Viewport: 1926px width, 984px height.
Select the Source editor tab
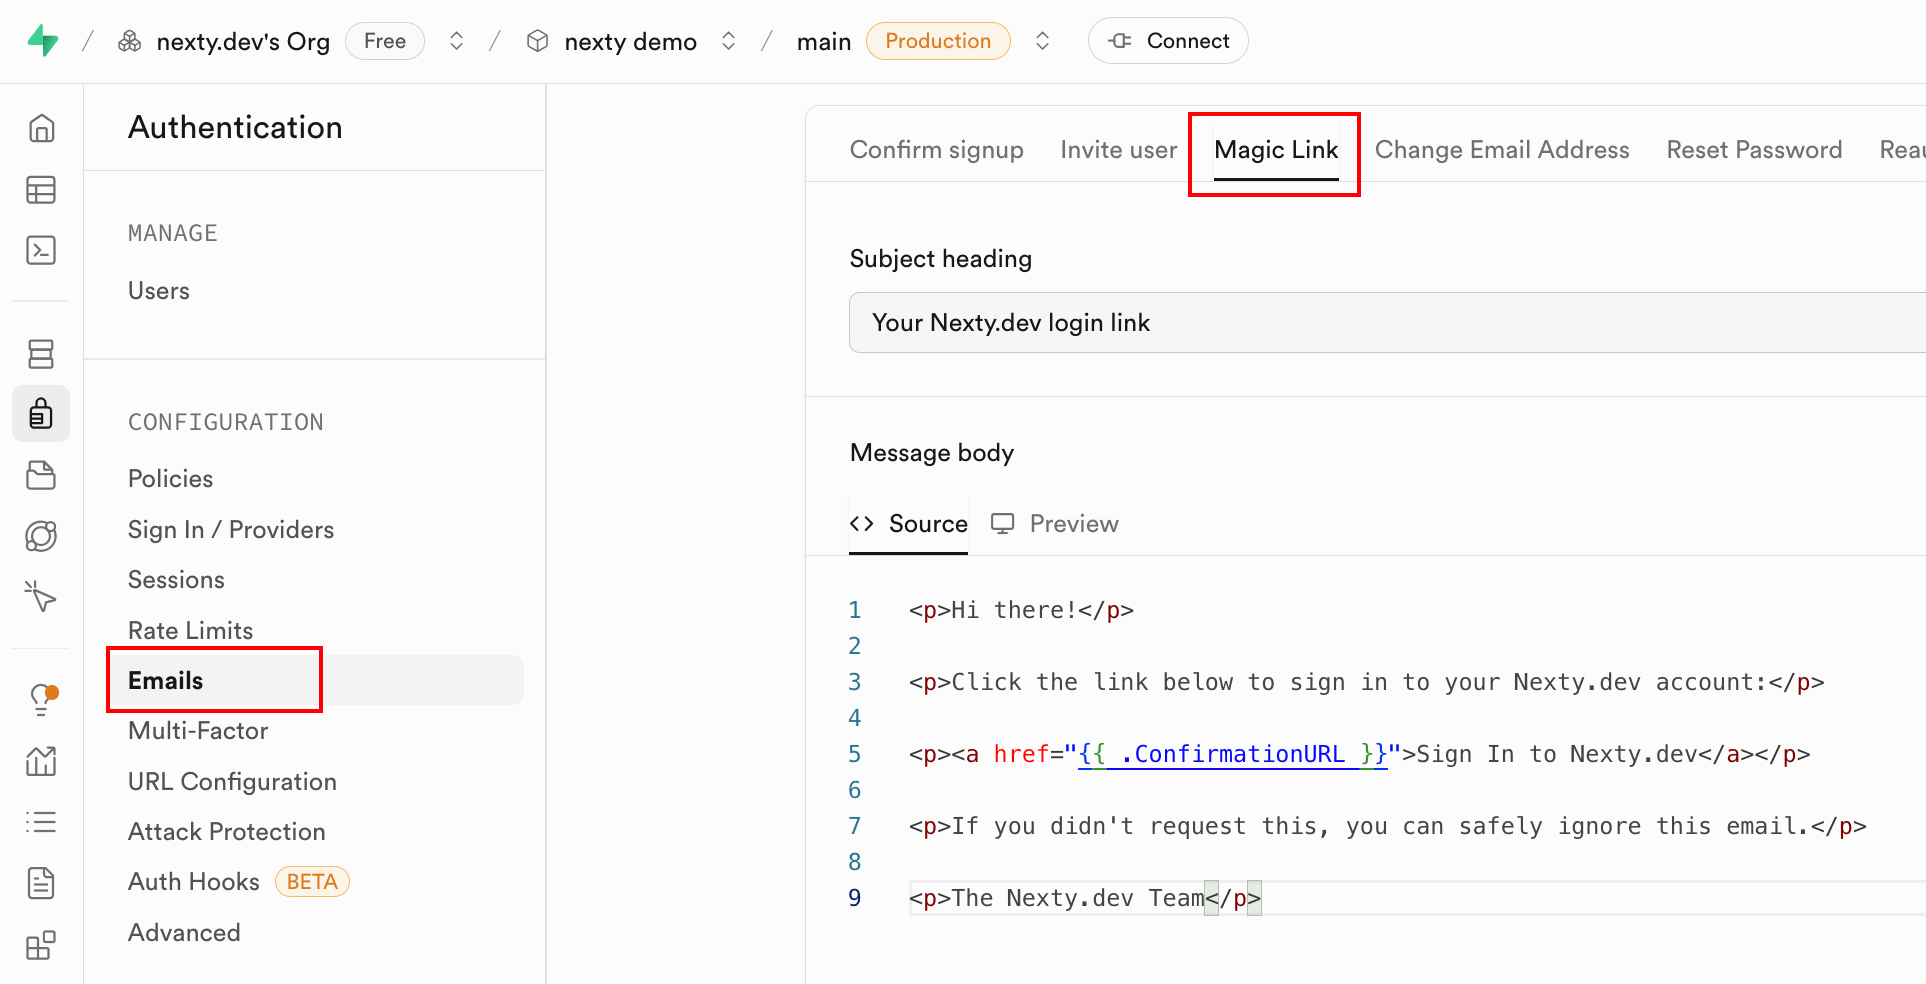908,524
